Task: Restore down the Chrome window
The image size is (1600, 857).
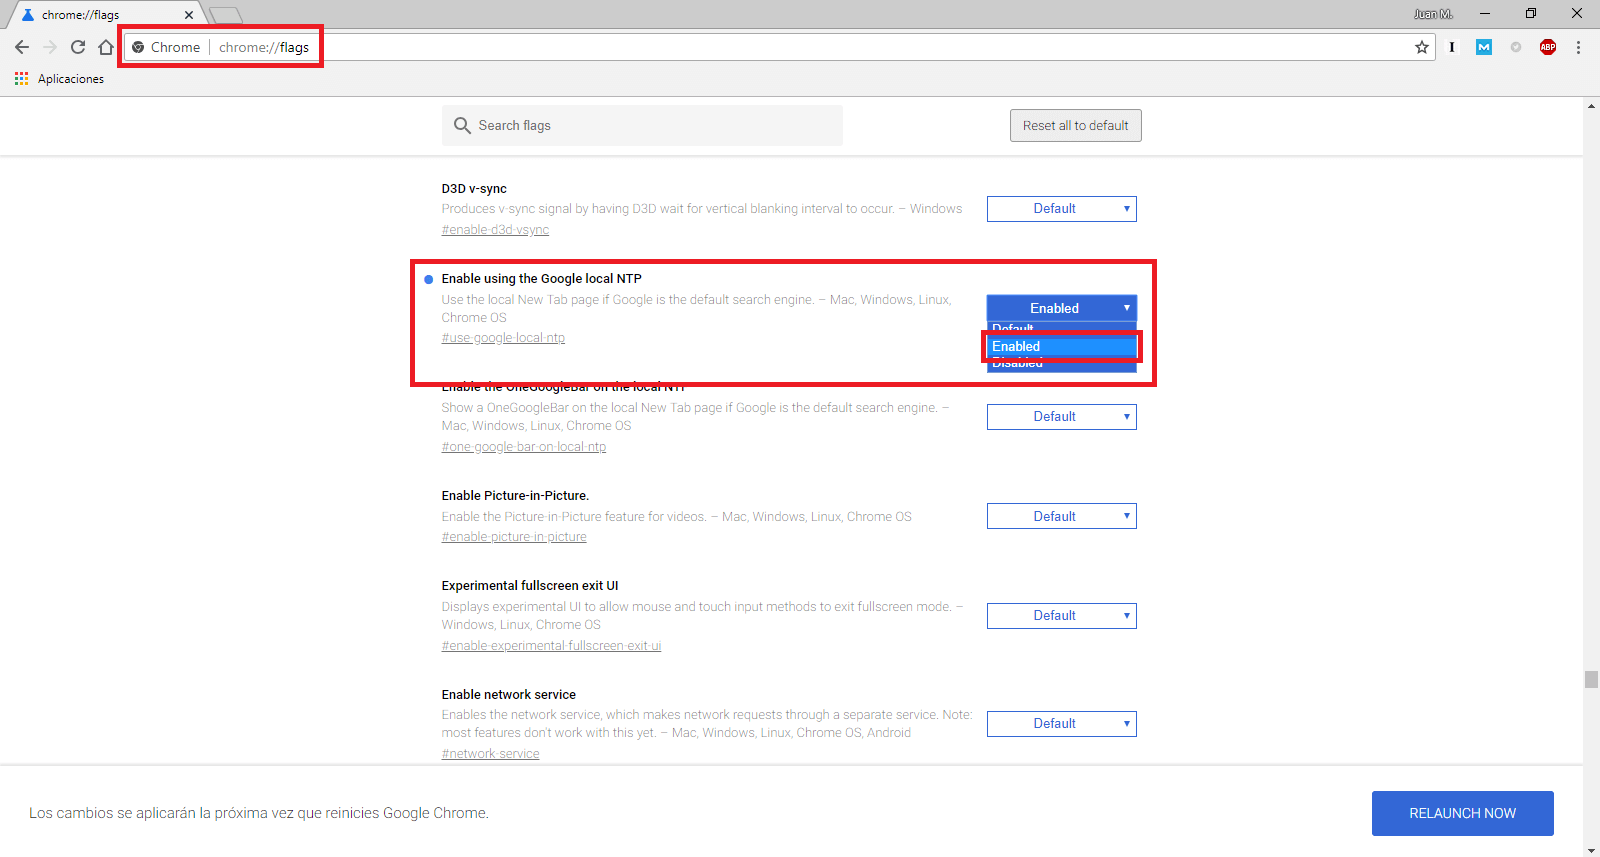Action: click(x=1531, y=14)
